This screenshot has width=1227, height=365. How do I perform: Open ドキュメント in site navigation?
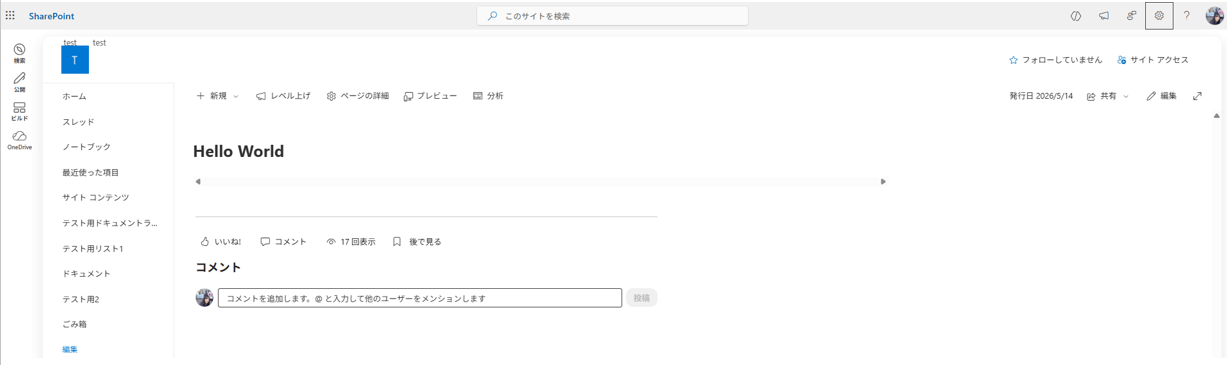click(x=86, y=273)
